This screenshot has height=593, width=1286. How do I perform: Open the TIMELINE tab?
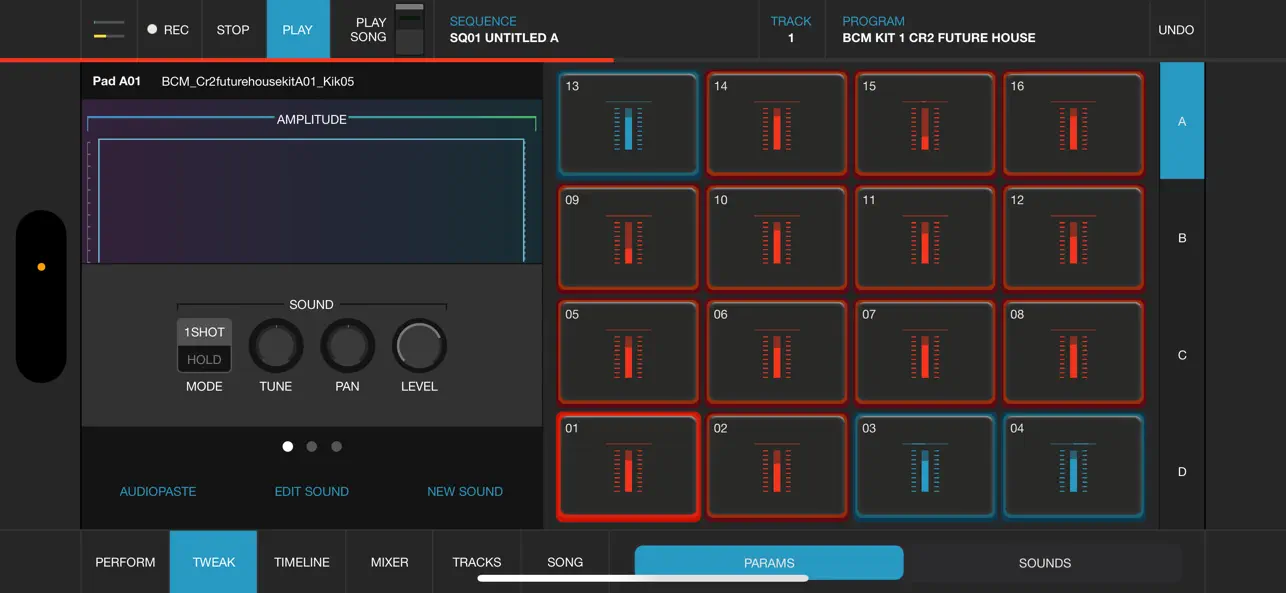[x=302, y=562]
